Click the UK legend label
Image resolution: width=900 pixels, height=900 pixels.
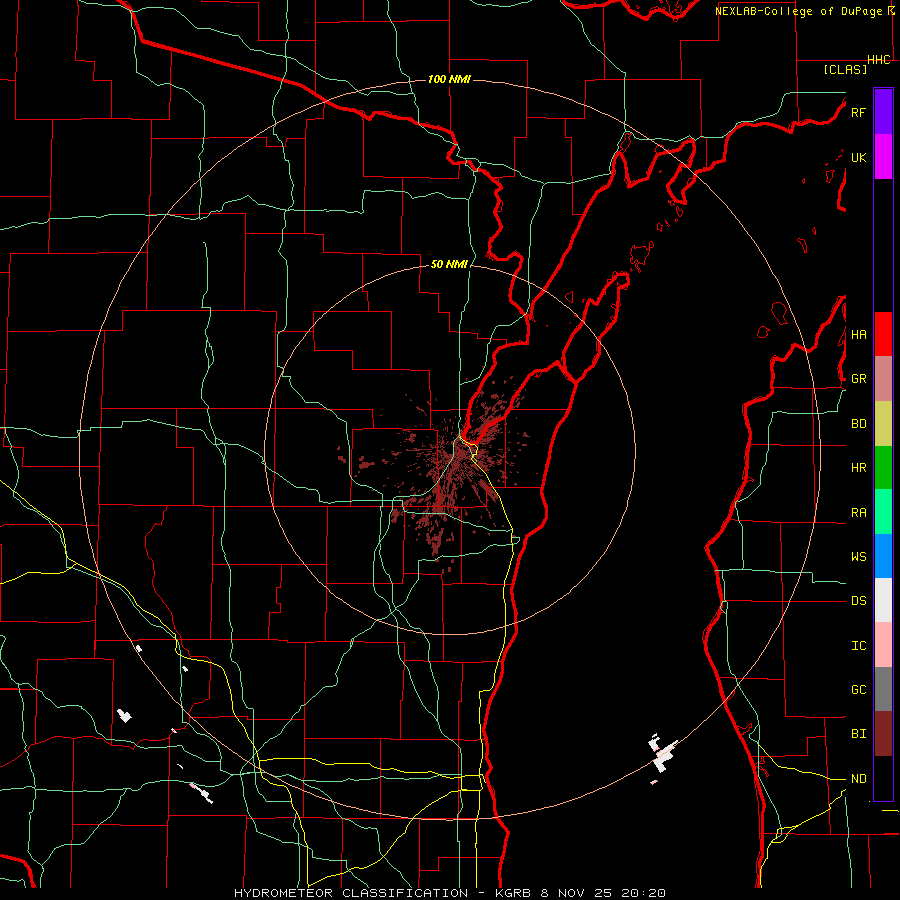pos(858,157)
